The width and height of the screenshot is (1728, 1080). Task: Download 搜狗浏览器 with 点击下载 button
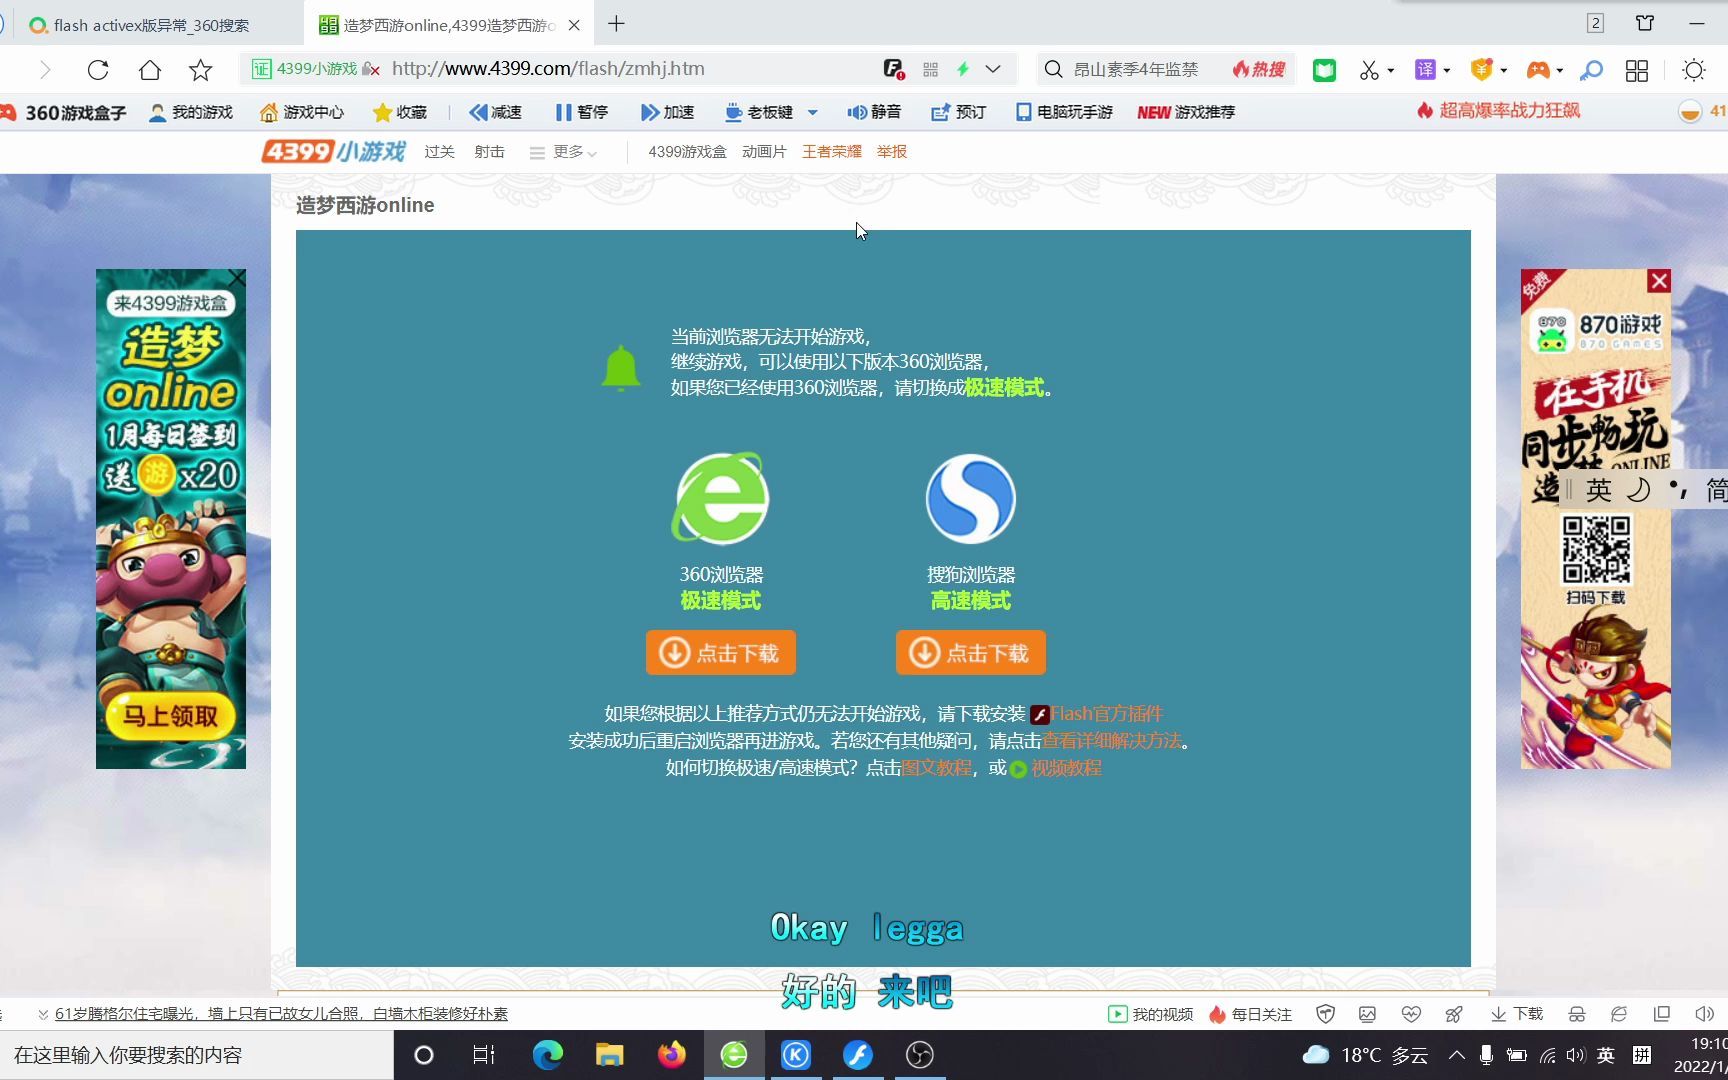971,653
